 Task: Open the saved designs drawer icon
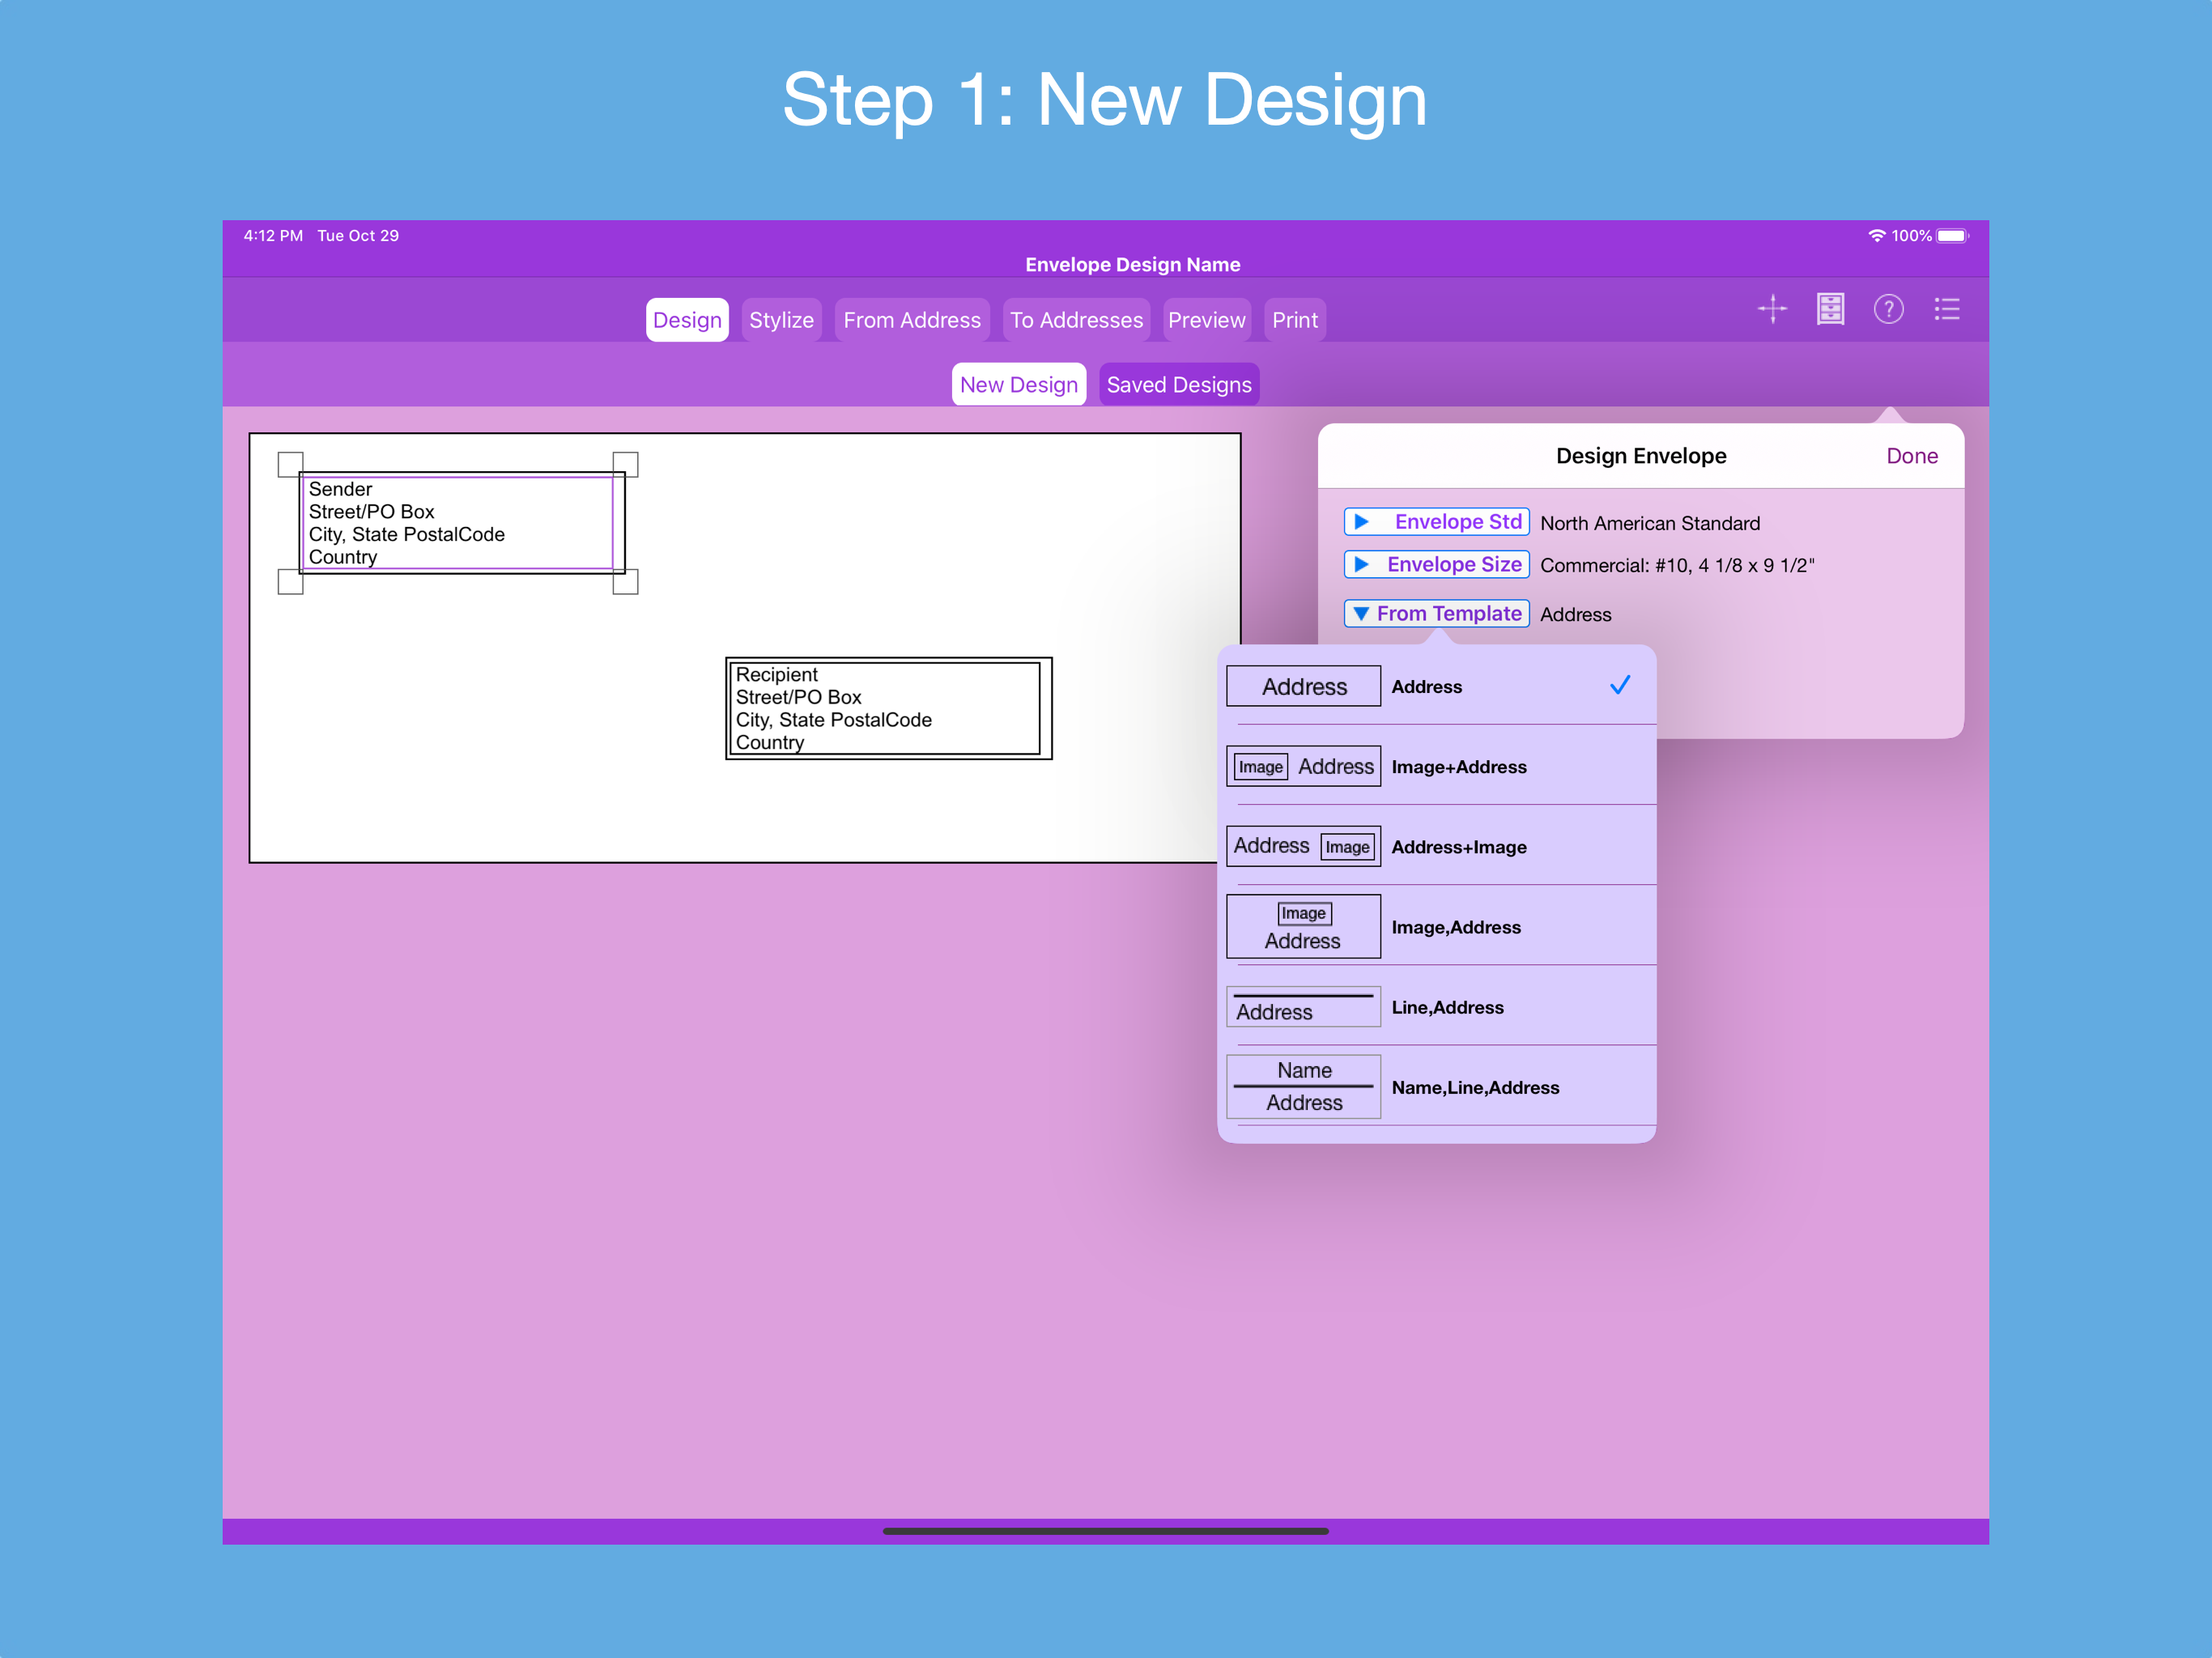tap(1830, 309)
